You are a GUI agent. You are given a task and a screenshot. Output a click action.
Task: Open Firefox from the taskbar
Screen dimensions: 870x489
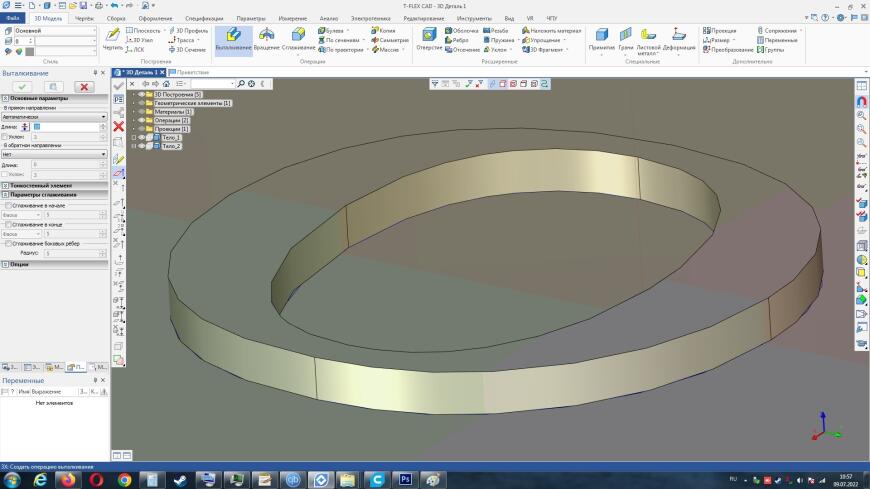click(68, 480)
